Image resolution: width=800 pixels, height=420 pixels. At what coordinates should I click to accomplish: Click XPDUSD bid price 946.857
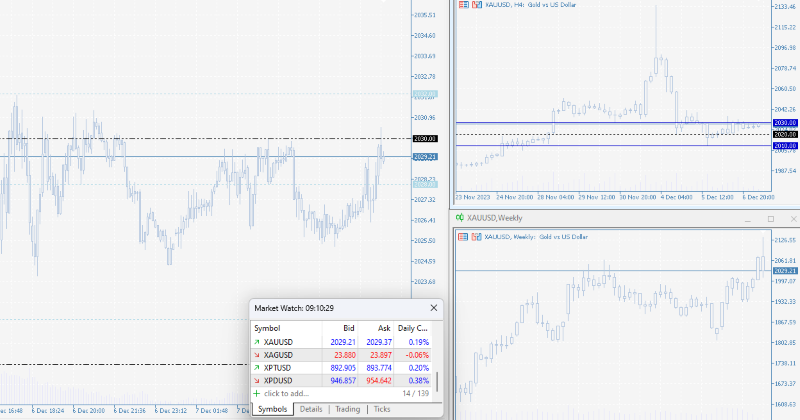[343, 381]
